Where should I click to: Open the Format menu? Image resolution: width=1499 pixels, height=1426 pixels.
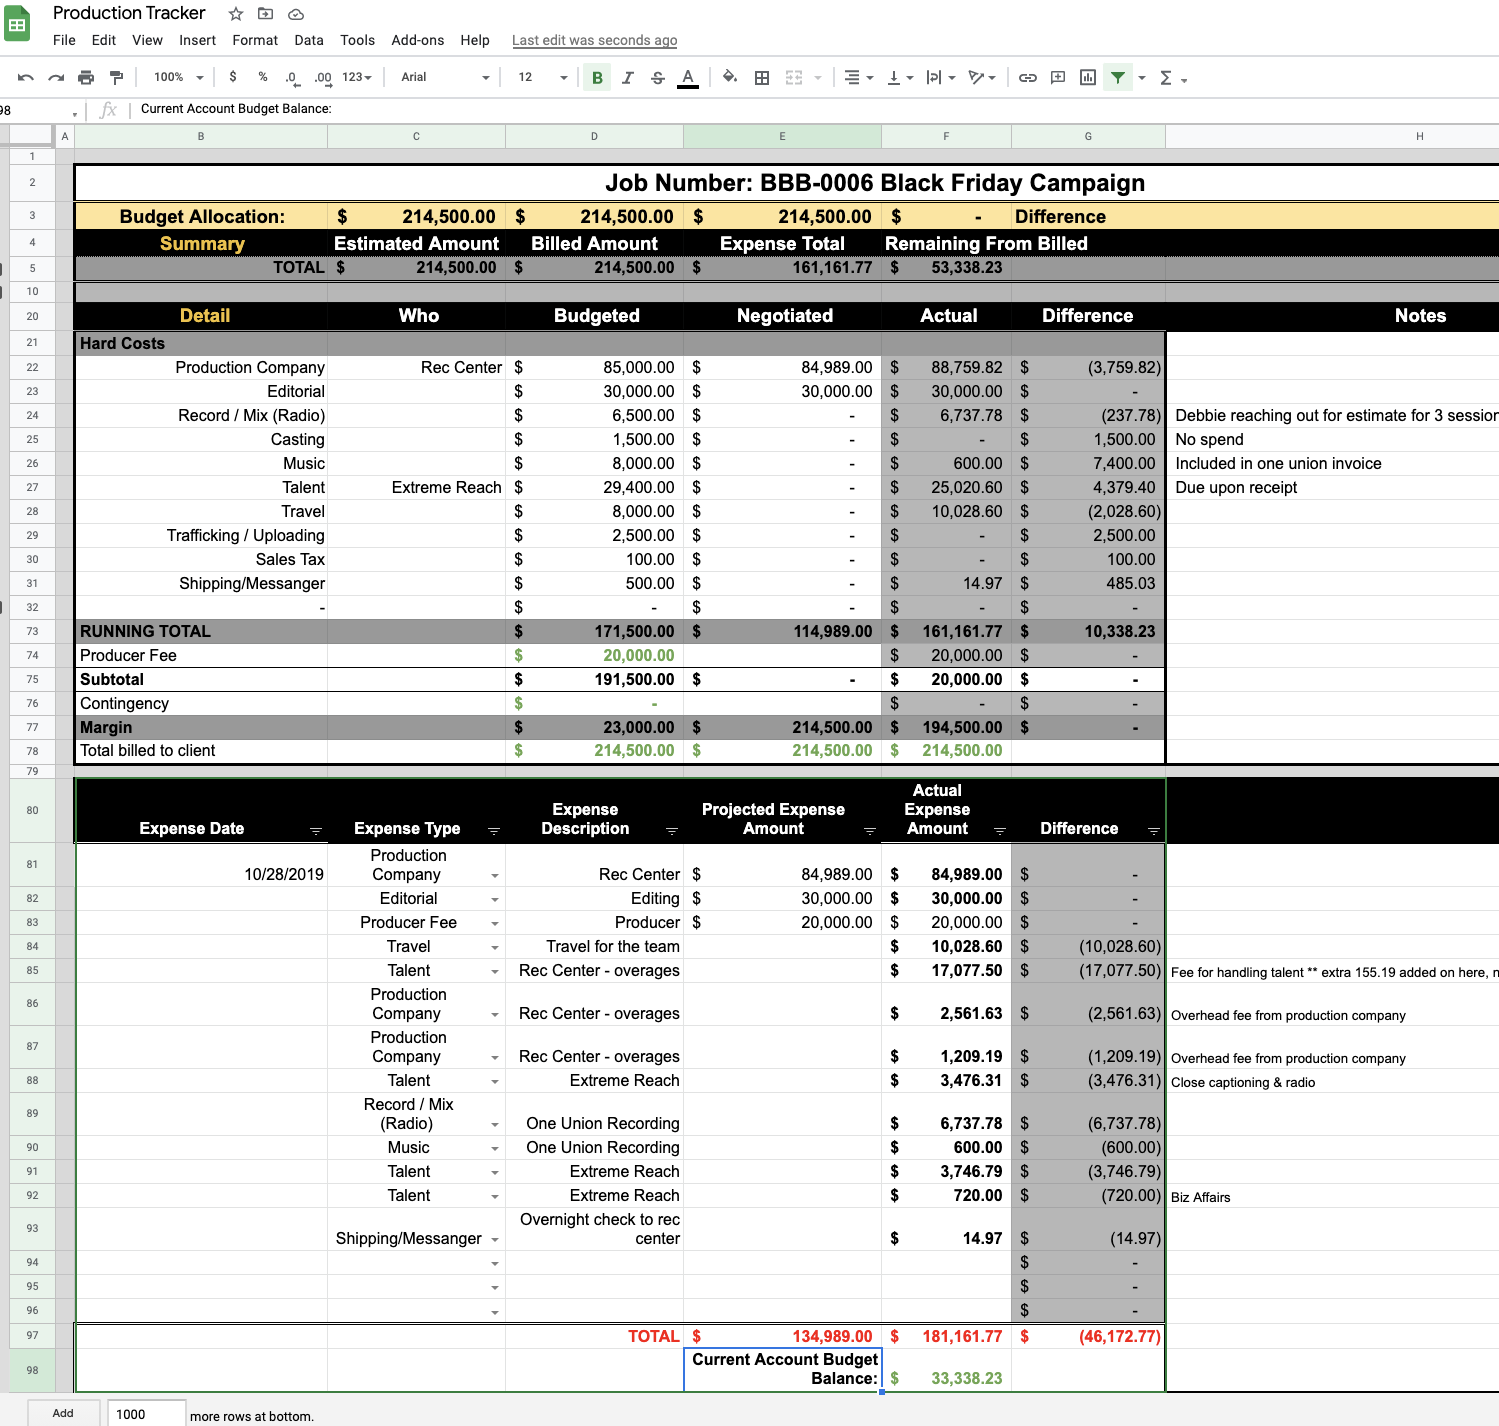tap(255, 40)
